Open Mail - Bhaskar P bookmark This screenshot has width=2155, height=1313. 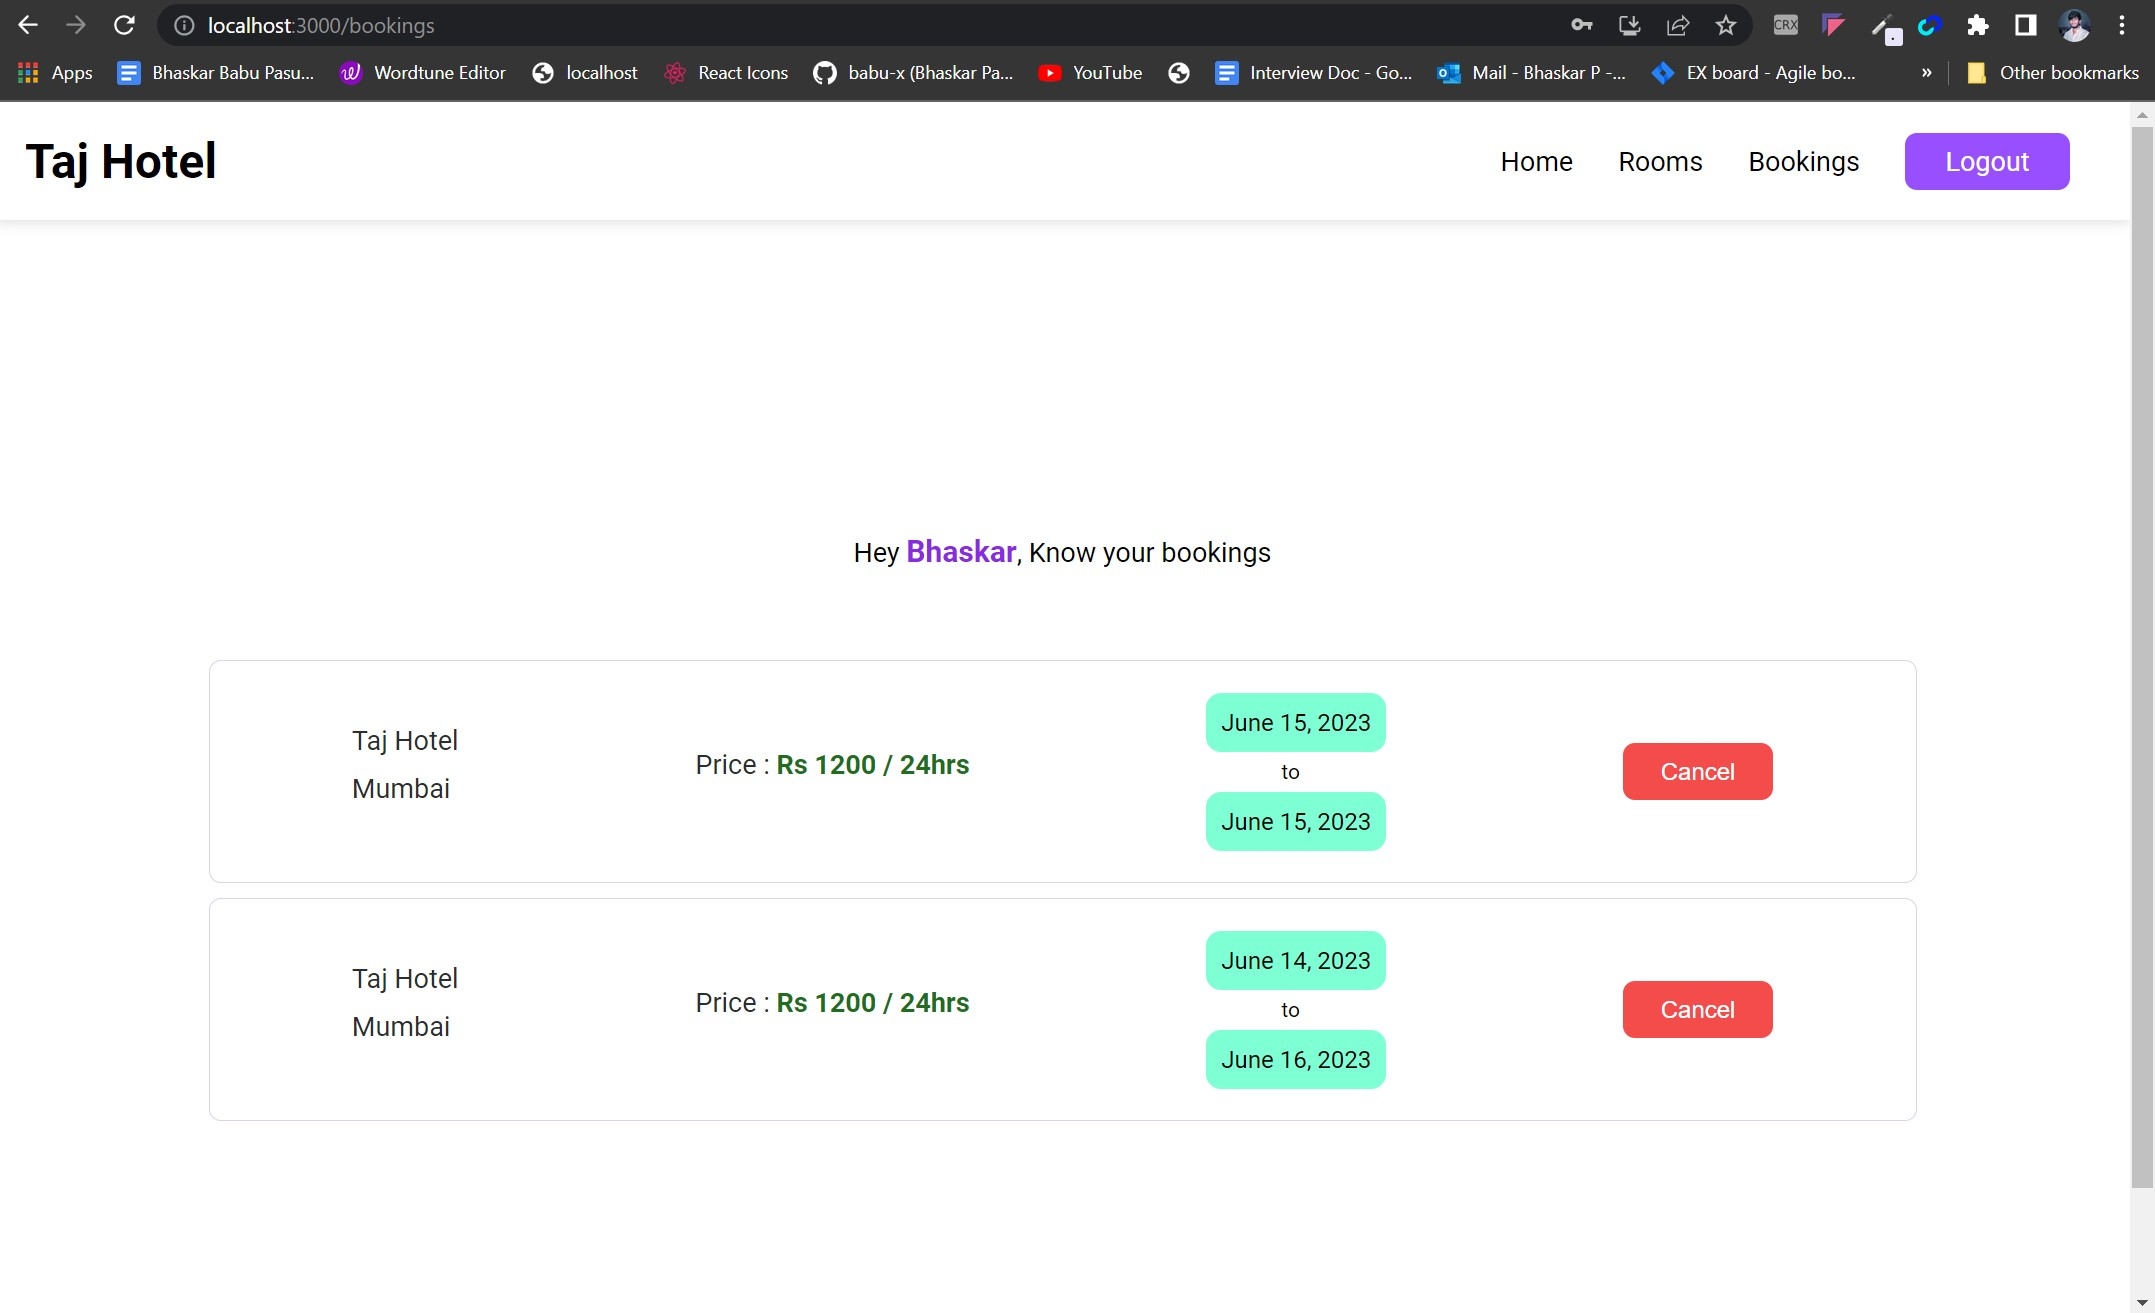pyautogui.click(x=1531, y=72)
